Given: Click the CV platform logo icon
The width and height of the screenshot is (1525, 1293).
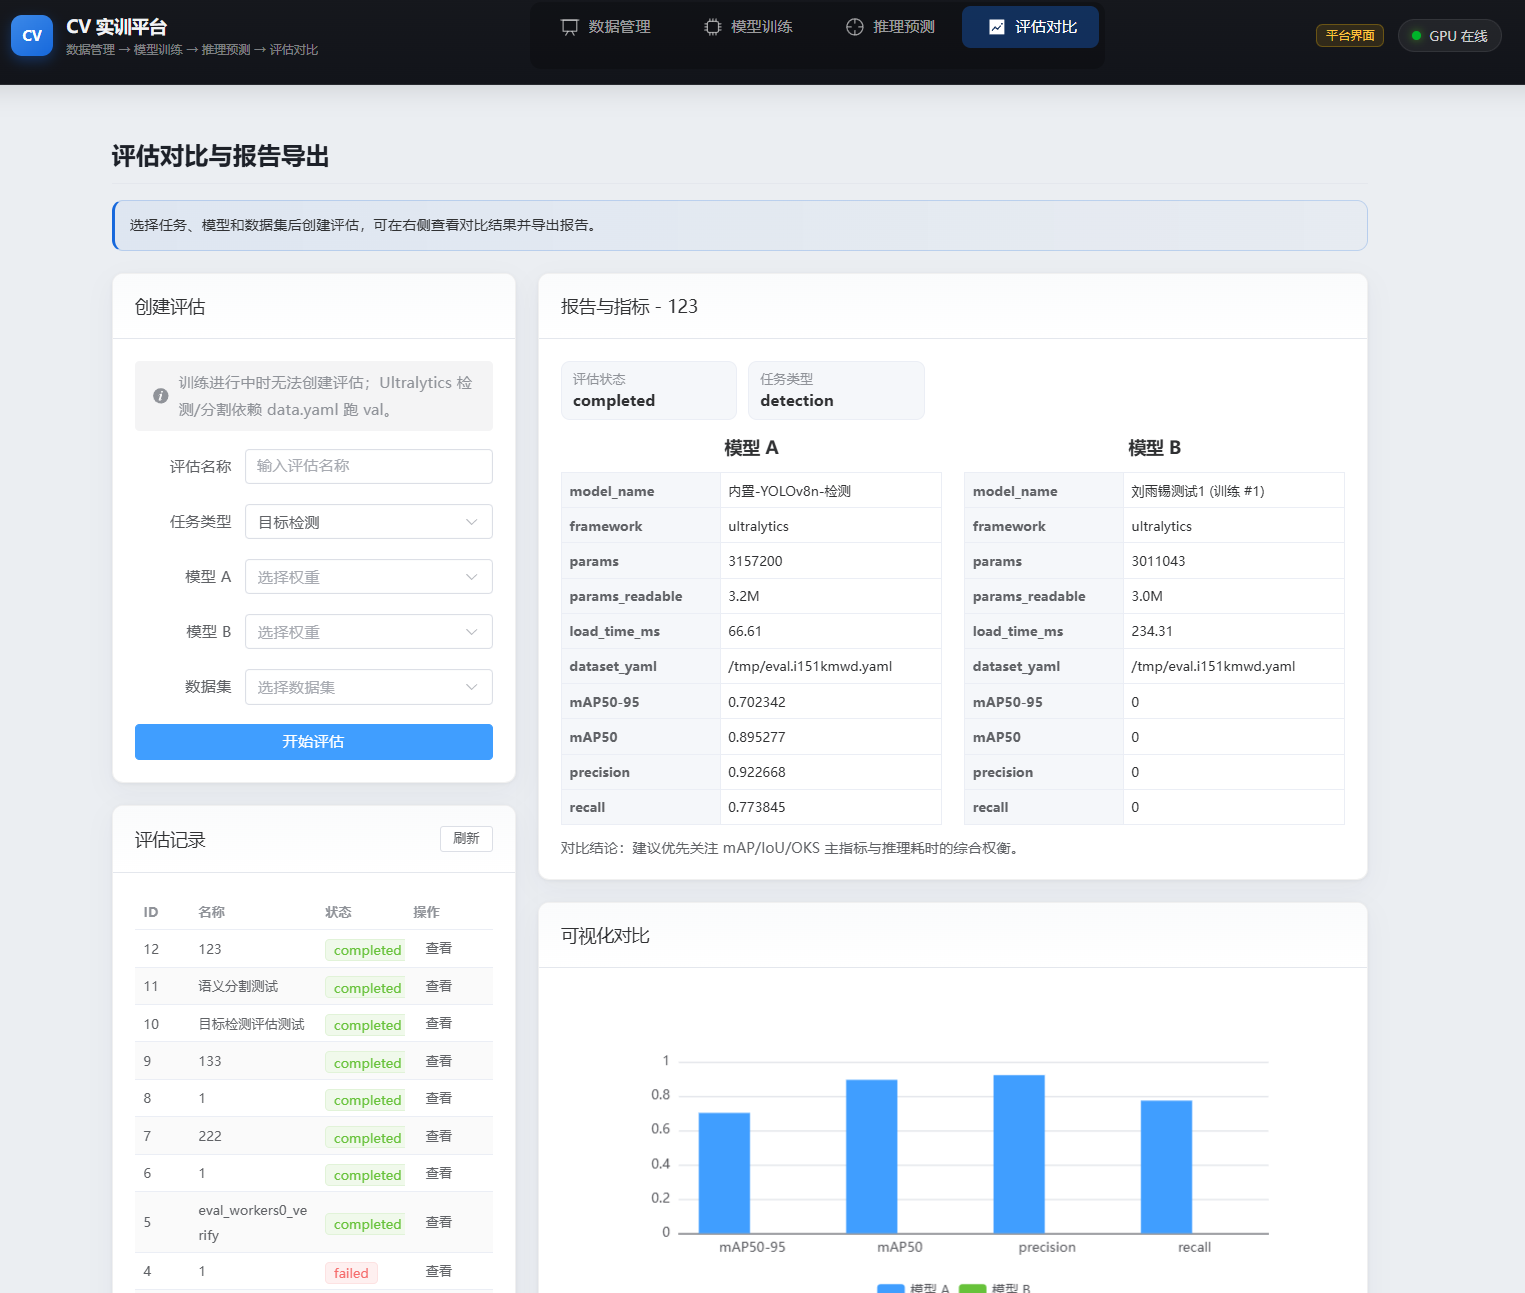Looking at the screenshot, I should [x=32, y=36].
